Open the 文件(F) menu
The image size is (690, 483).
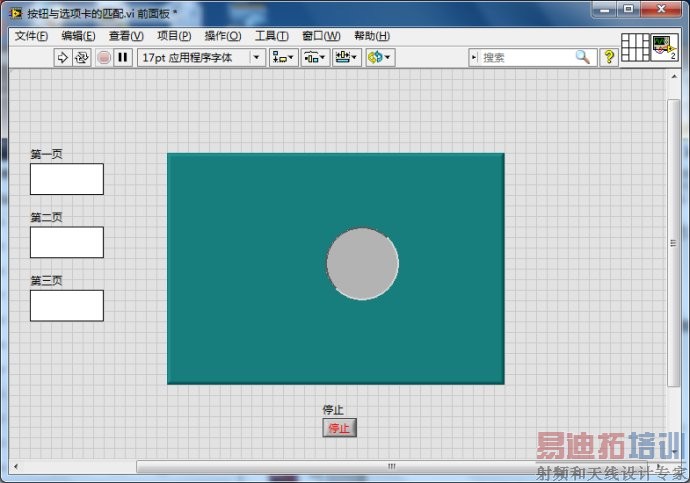click(32, 36)
